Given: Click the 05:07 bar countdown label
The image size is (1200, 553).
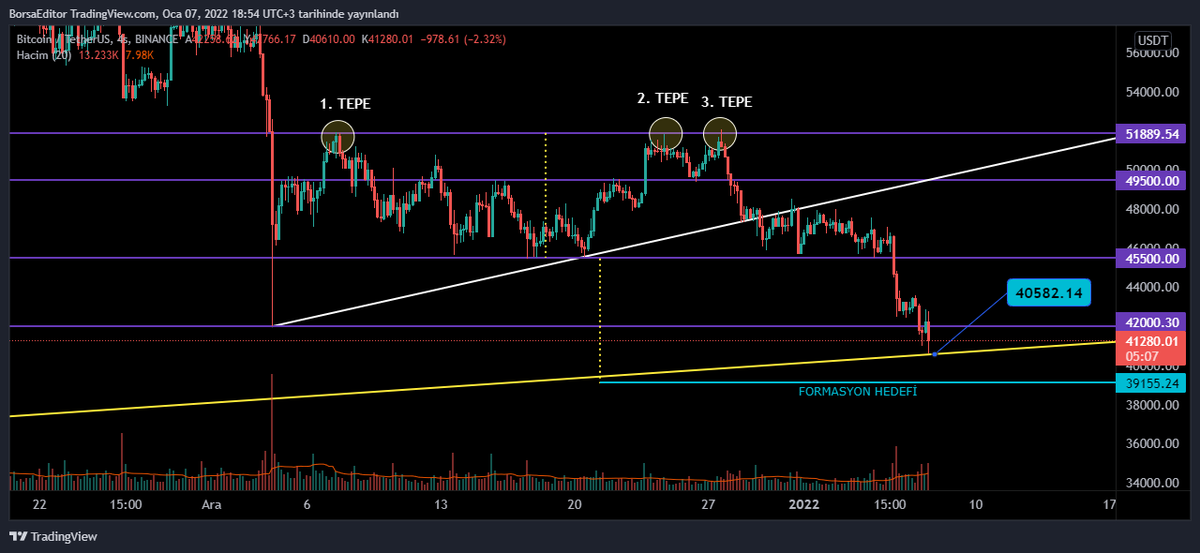Looking at the screenshot, I should pos(1141,355).
